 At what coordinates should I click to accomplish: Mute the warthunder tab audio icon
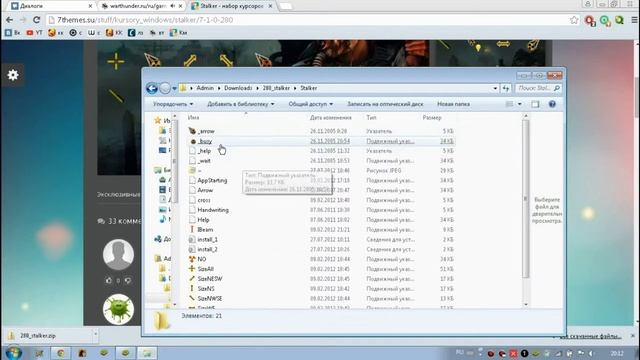tap(172, 6)
